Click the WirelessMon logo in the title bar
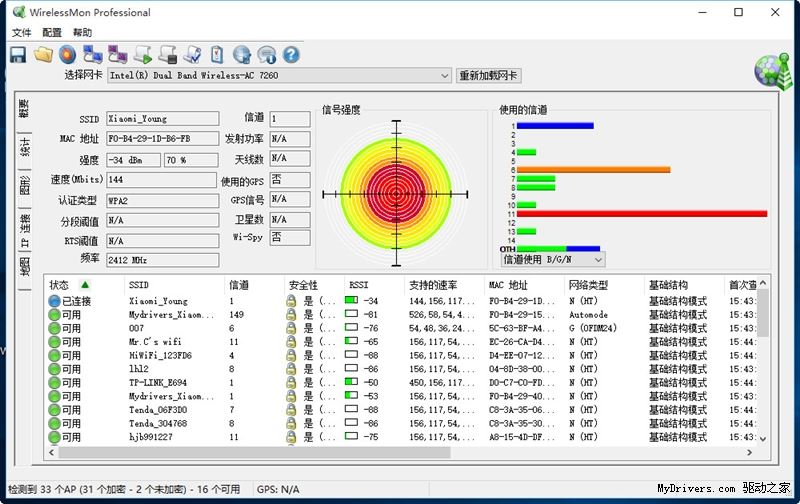Screen dimensions: 800x504 (x=19, y=12)
